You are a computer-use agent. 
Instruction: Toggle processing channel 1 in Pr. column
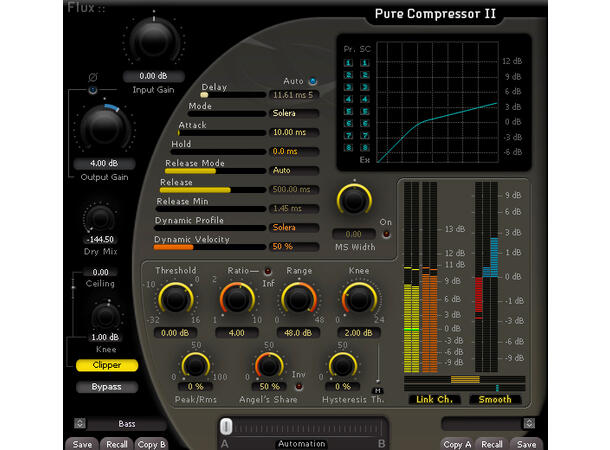(x=349, y=63)
